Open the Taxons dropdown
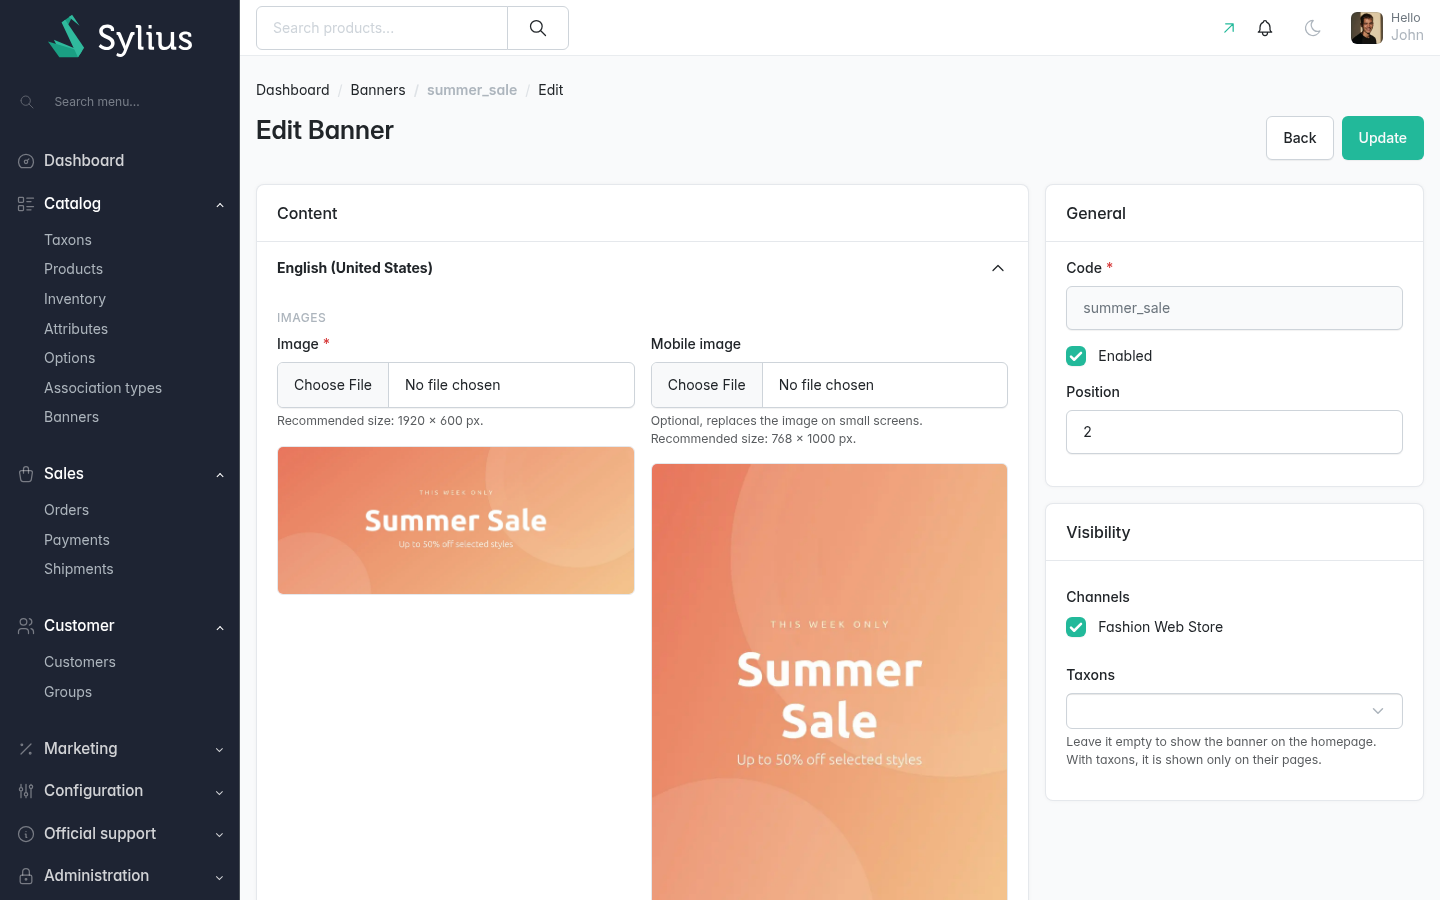The image size is (1440, 900). pos(1234,711)
